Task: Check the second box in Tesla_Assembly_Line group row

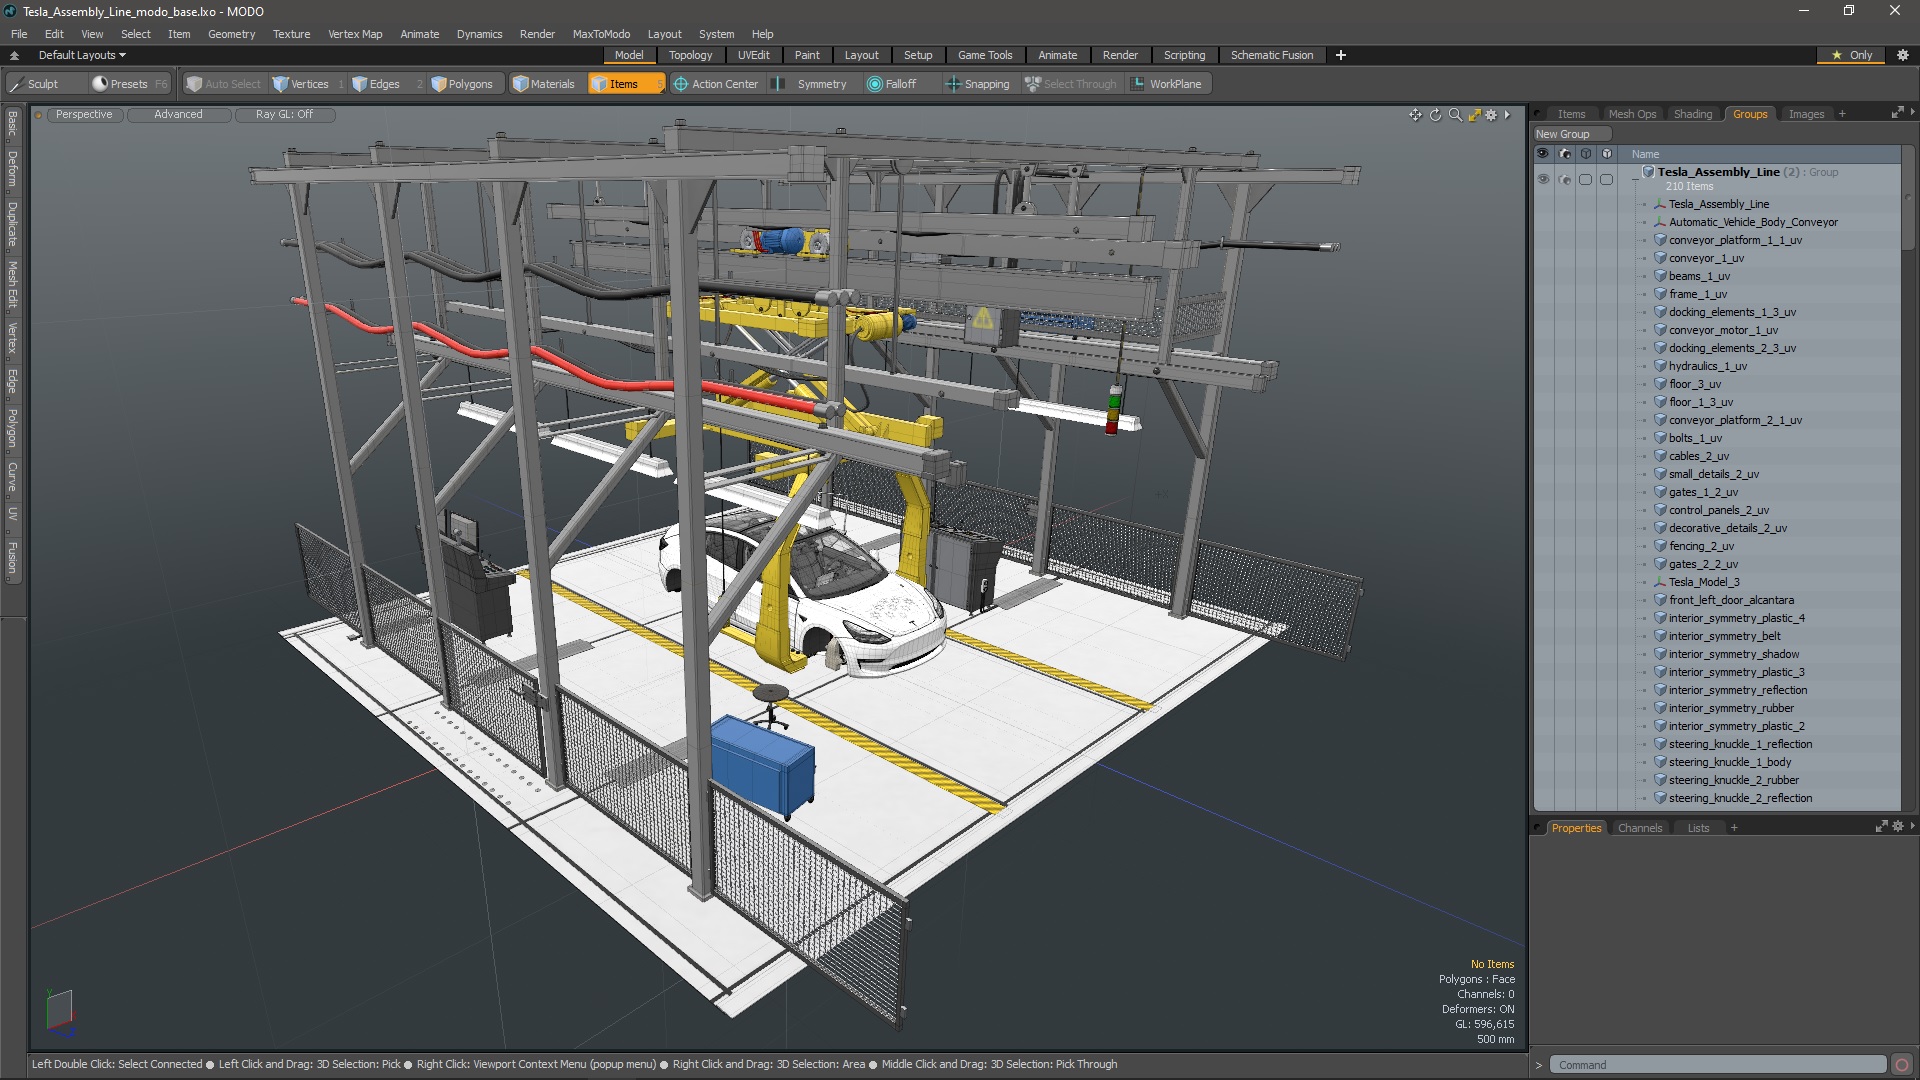Action: click(1607, 179)
